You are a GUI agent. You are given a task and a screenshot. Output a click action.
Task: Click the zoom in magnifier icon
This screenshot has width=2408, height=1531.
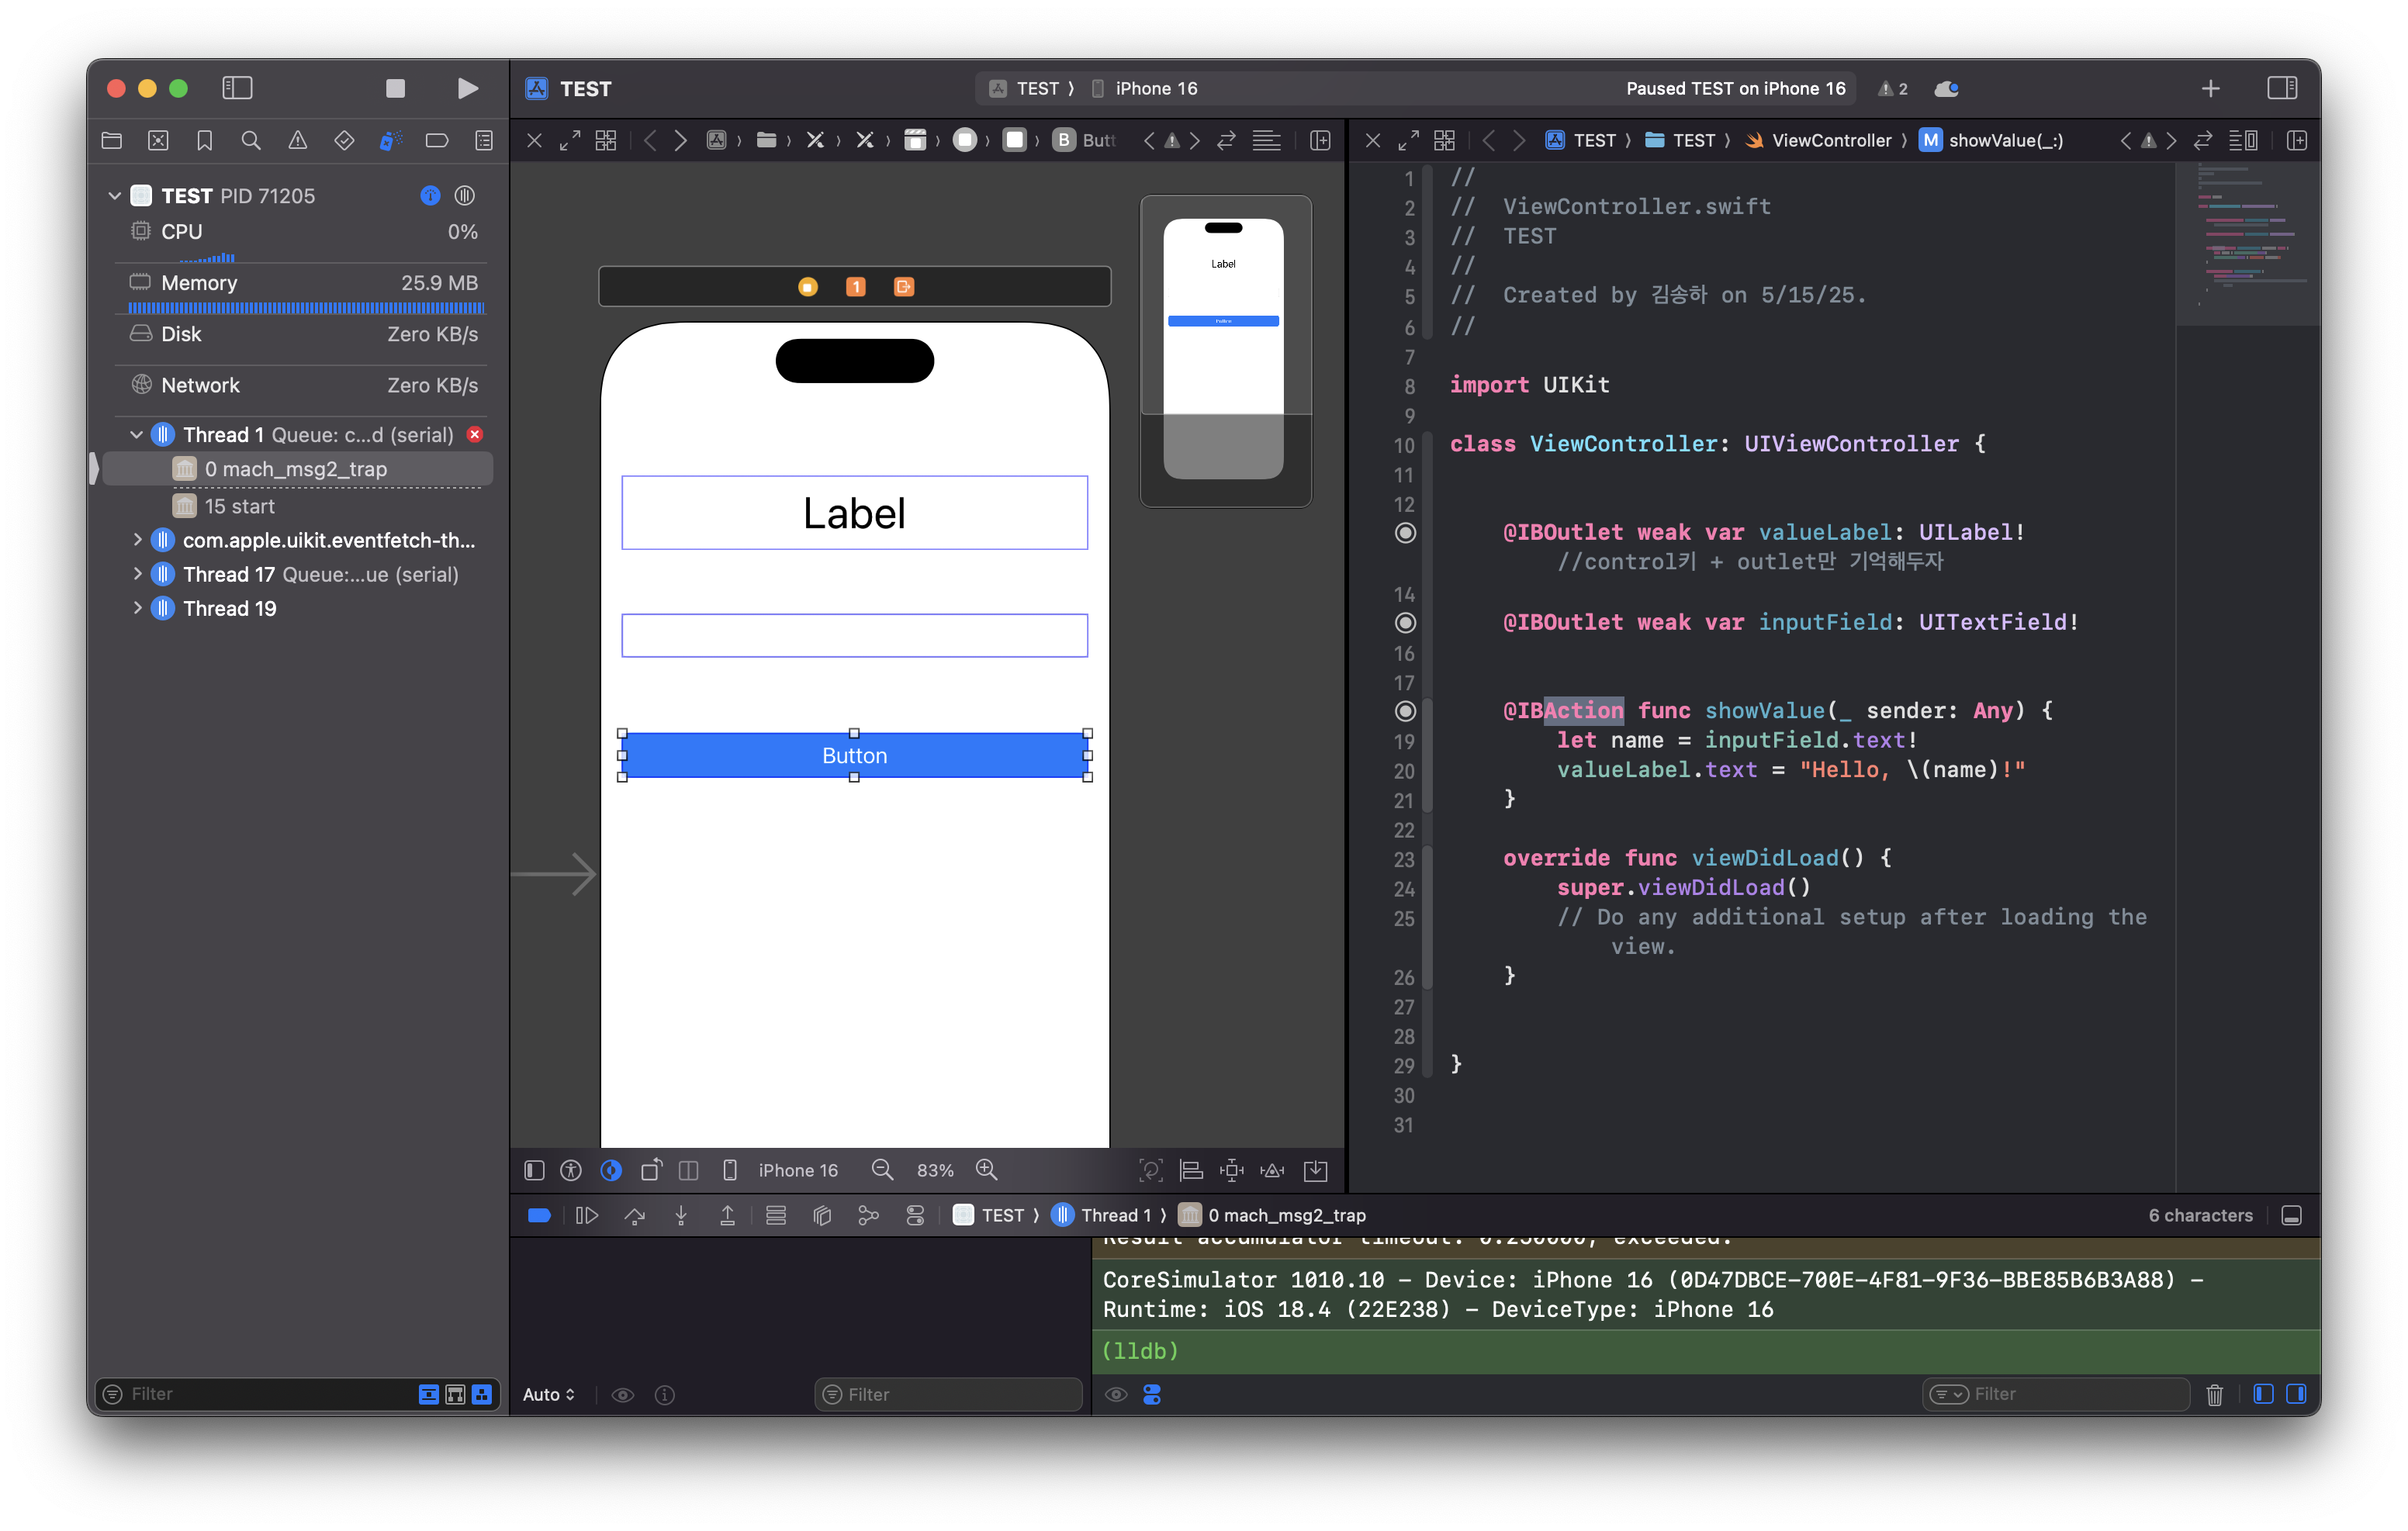986,1169
